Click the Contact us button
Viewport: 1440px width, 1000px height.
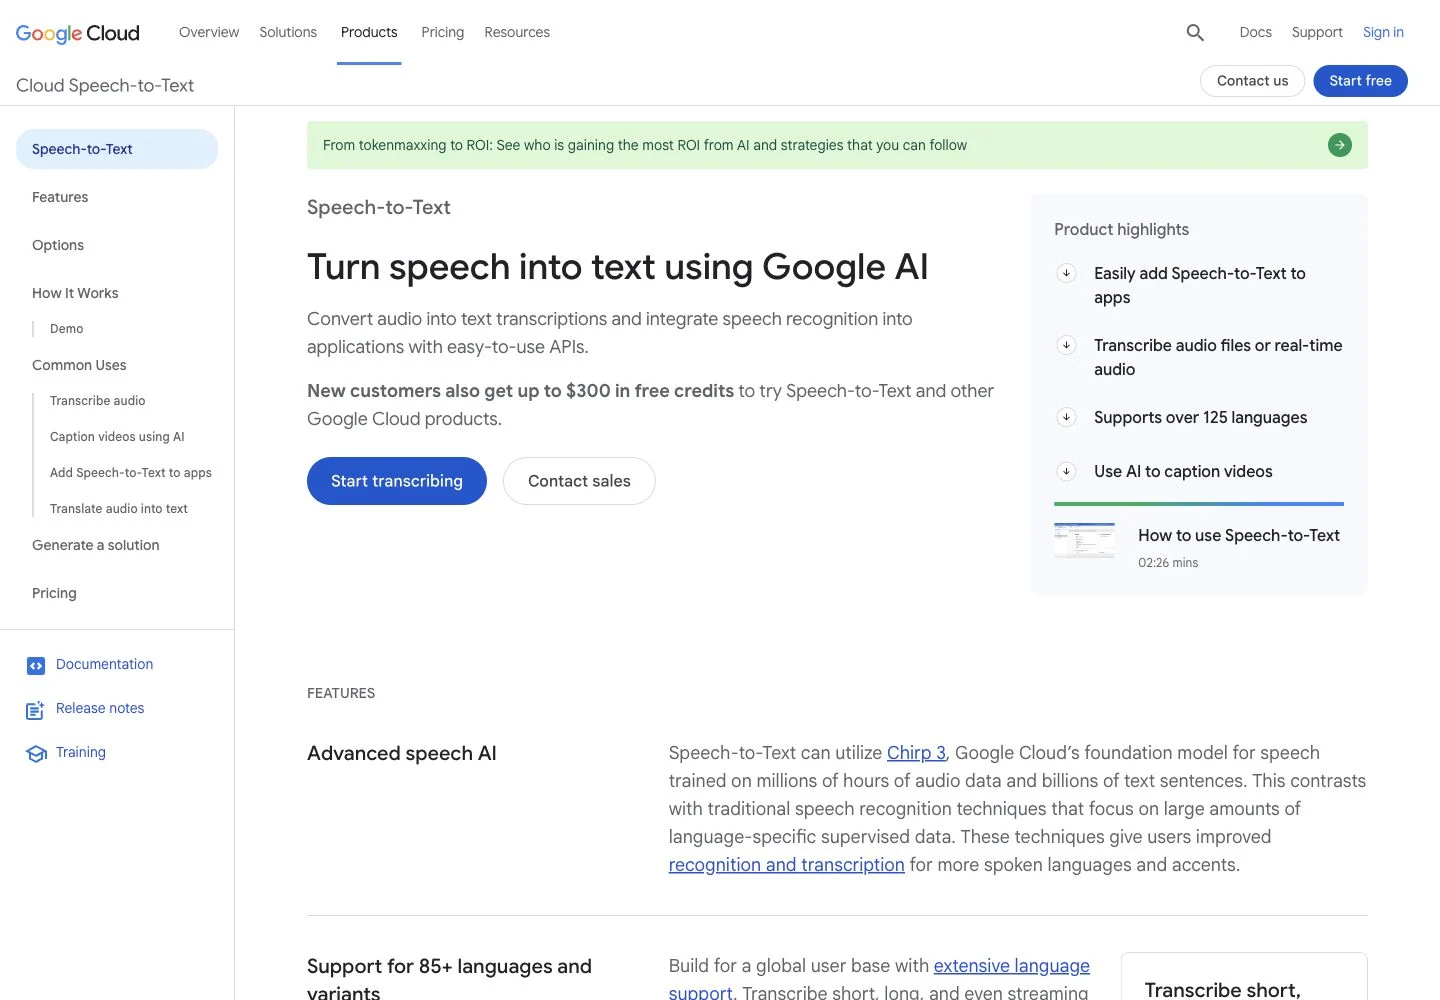coord(1252,81)
